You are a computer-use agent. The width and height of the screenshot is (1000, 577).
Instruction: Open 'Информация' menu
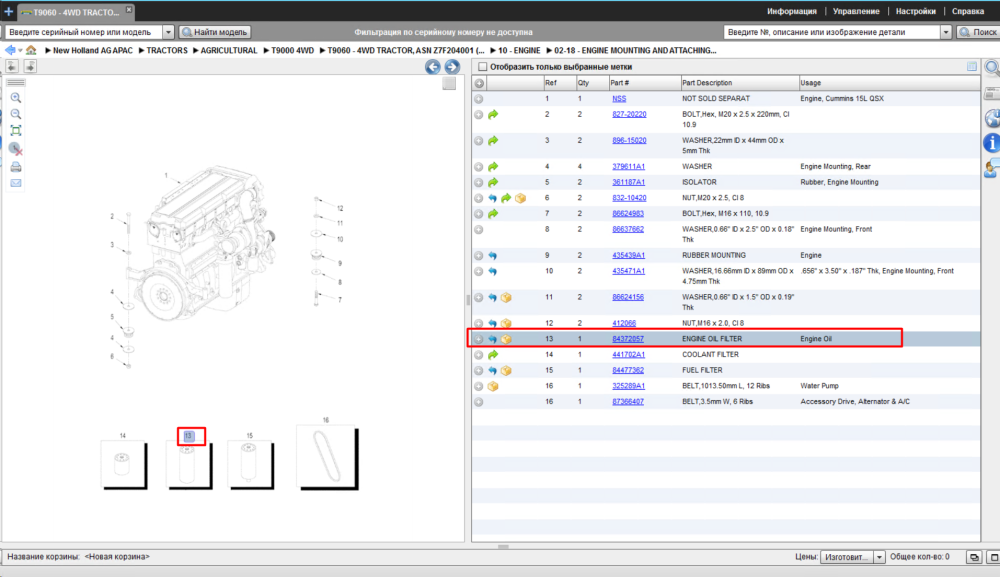791,11
